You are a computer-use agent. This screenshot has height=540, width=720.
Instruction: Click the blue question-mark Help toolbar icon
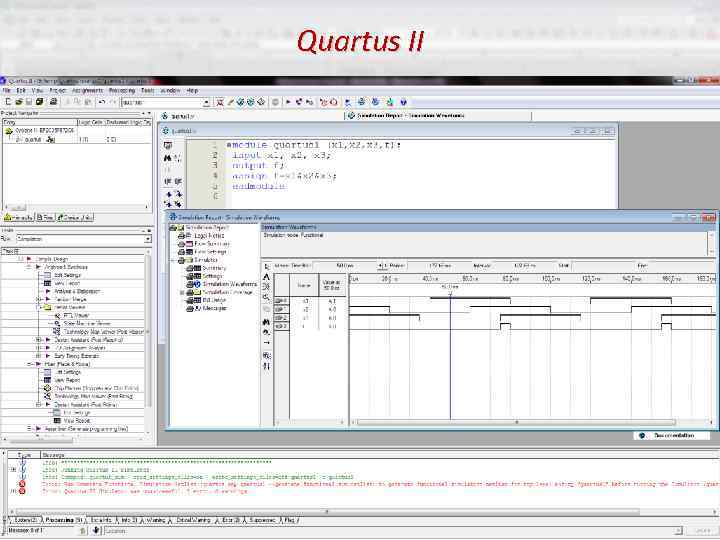[403, 102]
